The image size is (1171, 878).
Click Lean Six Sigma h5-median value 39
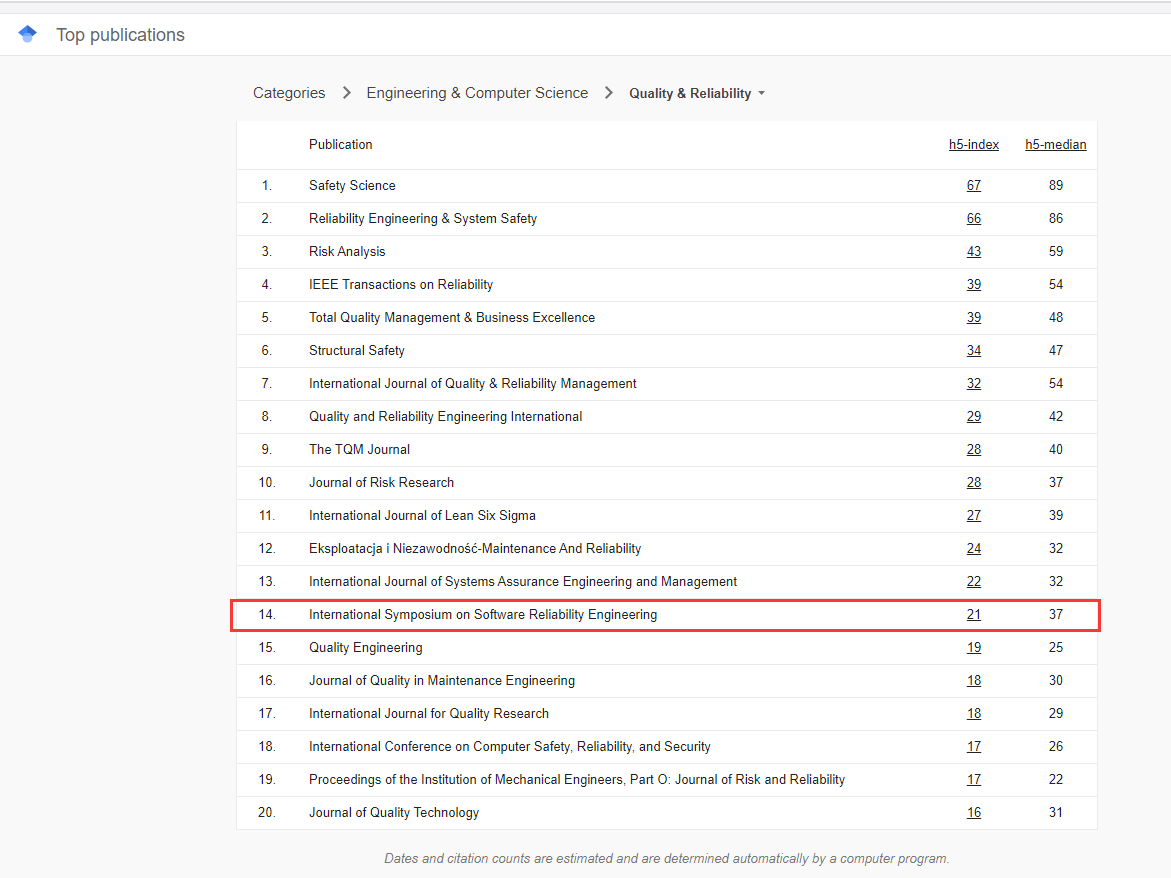click(x=1055, y=515)
